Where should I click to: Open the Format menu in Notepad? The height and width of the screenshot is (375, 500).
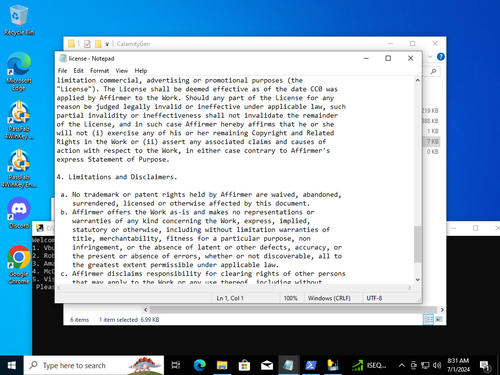[99, 71]
